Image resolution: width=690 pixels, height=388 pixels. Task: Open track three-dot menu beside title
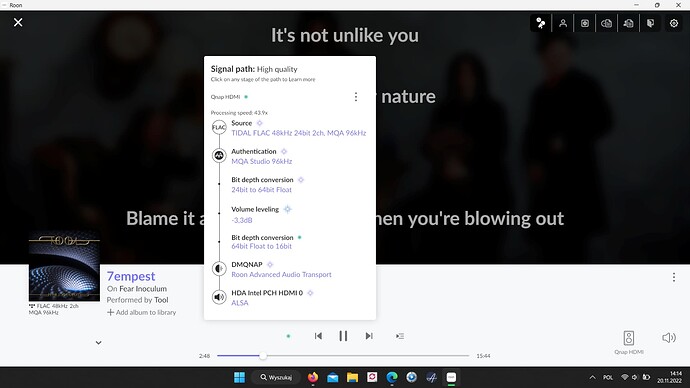tap(674, 277)
